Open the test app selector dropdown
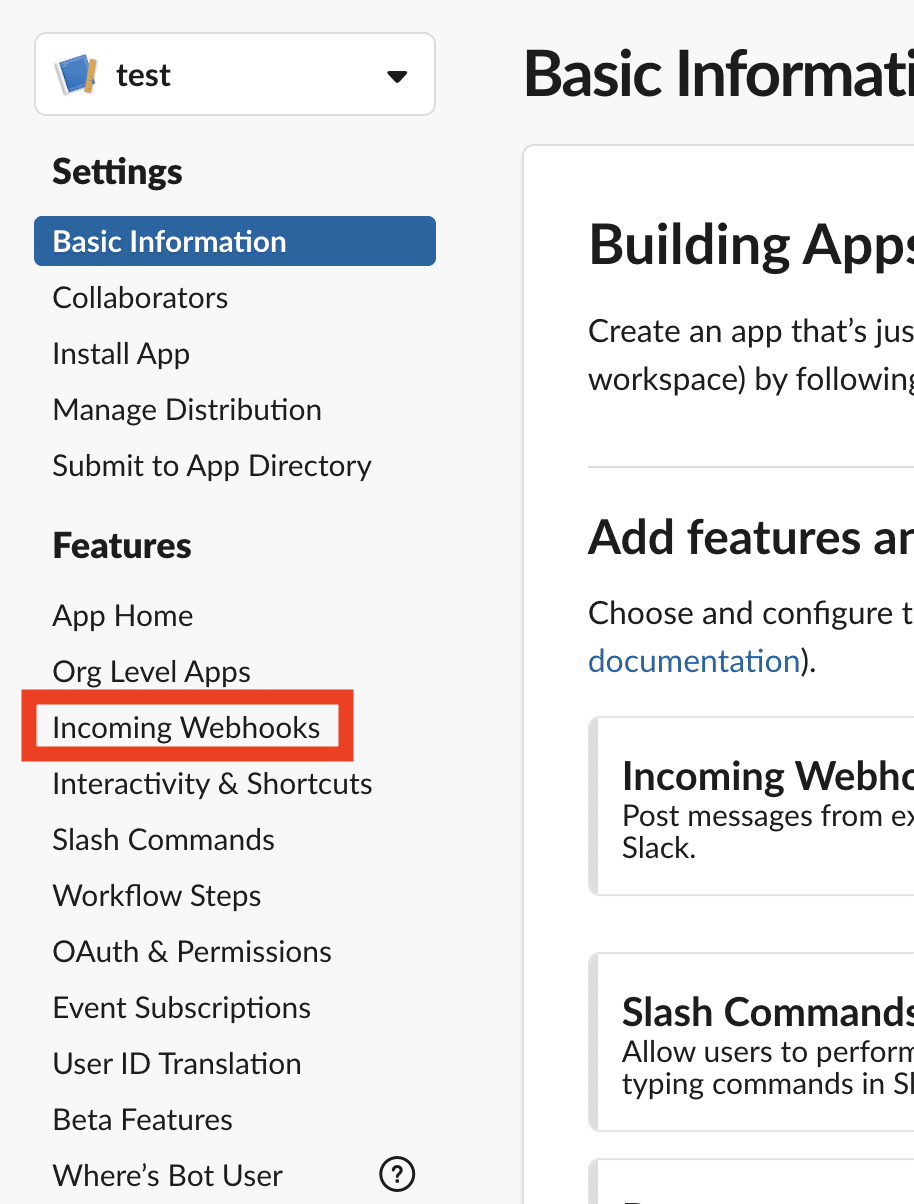 point(396,76)
